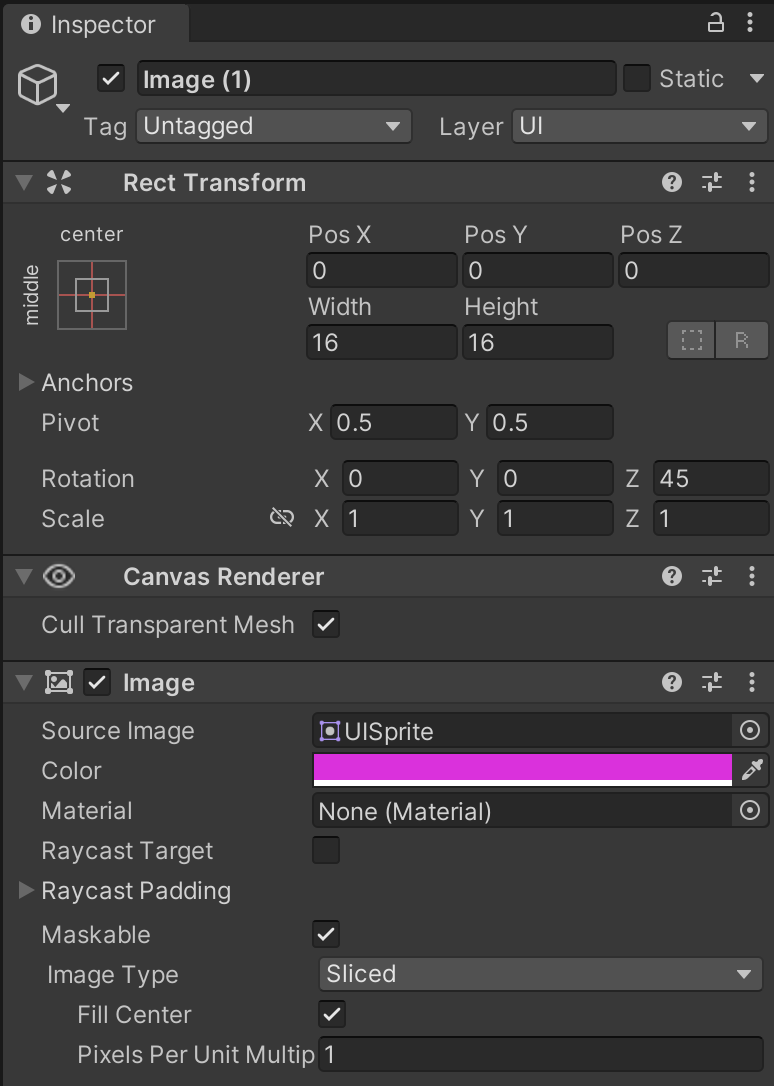Toggle blueprint mode in Rect Transform
774x1086 pixels.
[692, 340]
